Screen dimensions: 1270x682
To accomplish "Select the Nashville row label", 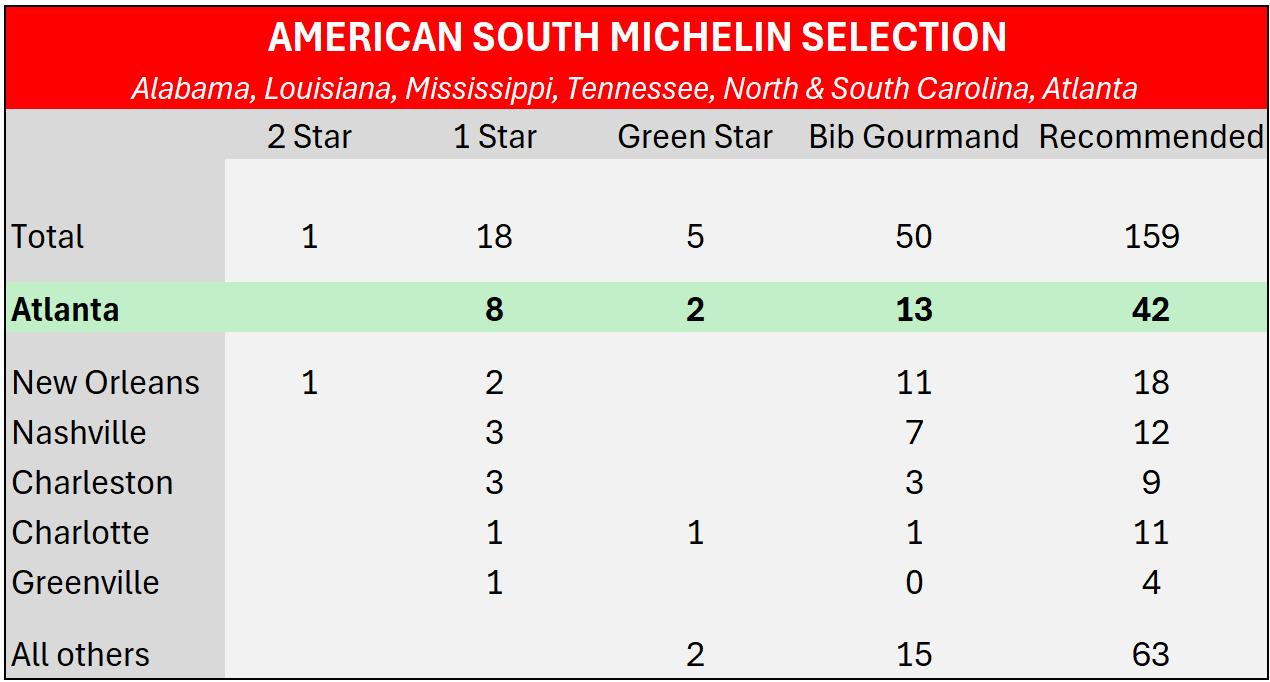I will click(79, 433).
